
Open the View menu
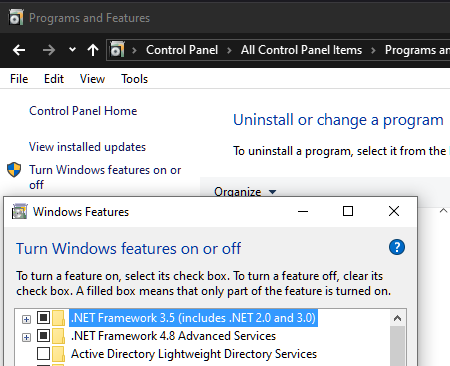(92, 79)
